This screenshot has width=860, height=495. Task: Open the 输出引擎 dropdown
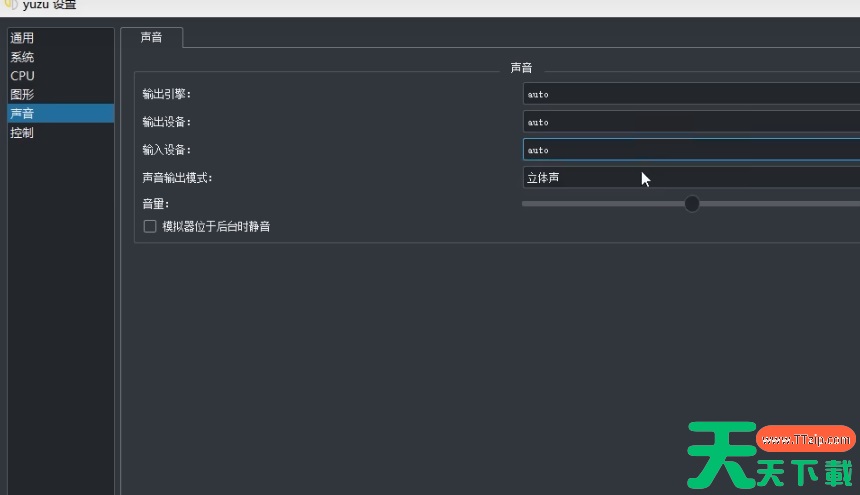(691, 94)
